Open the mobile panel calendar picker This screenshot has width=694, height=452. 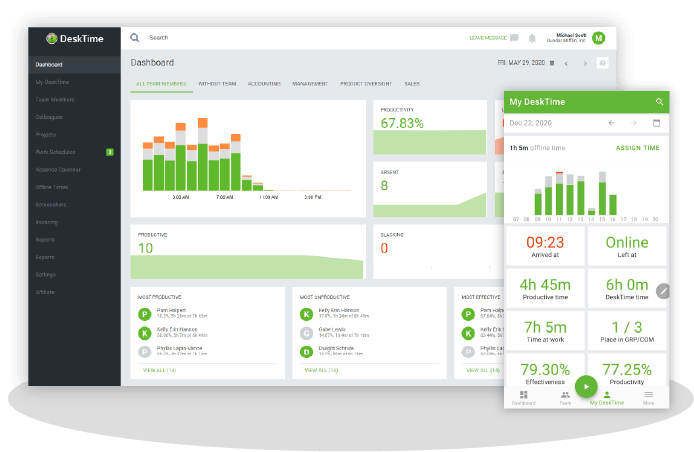[656, 123]
